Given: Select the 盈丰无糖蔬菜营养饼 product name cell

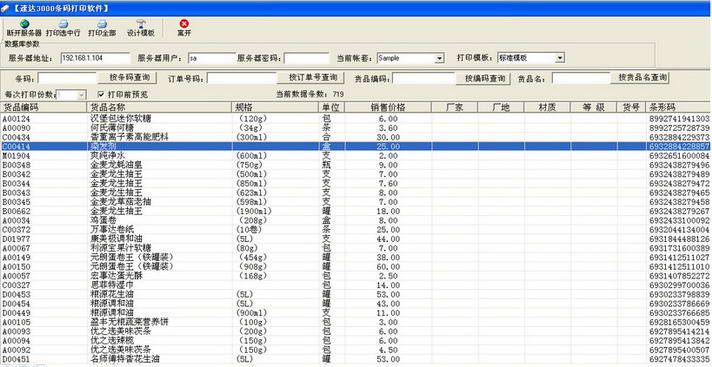Looking at the screenshot, I should coord(130,322).
